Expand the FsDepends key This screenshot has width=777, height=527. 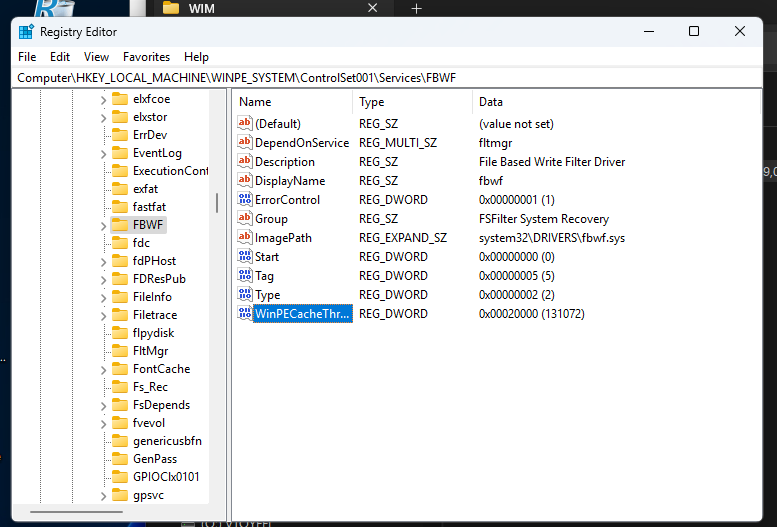103,406
